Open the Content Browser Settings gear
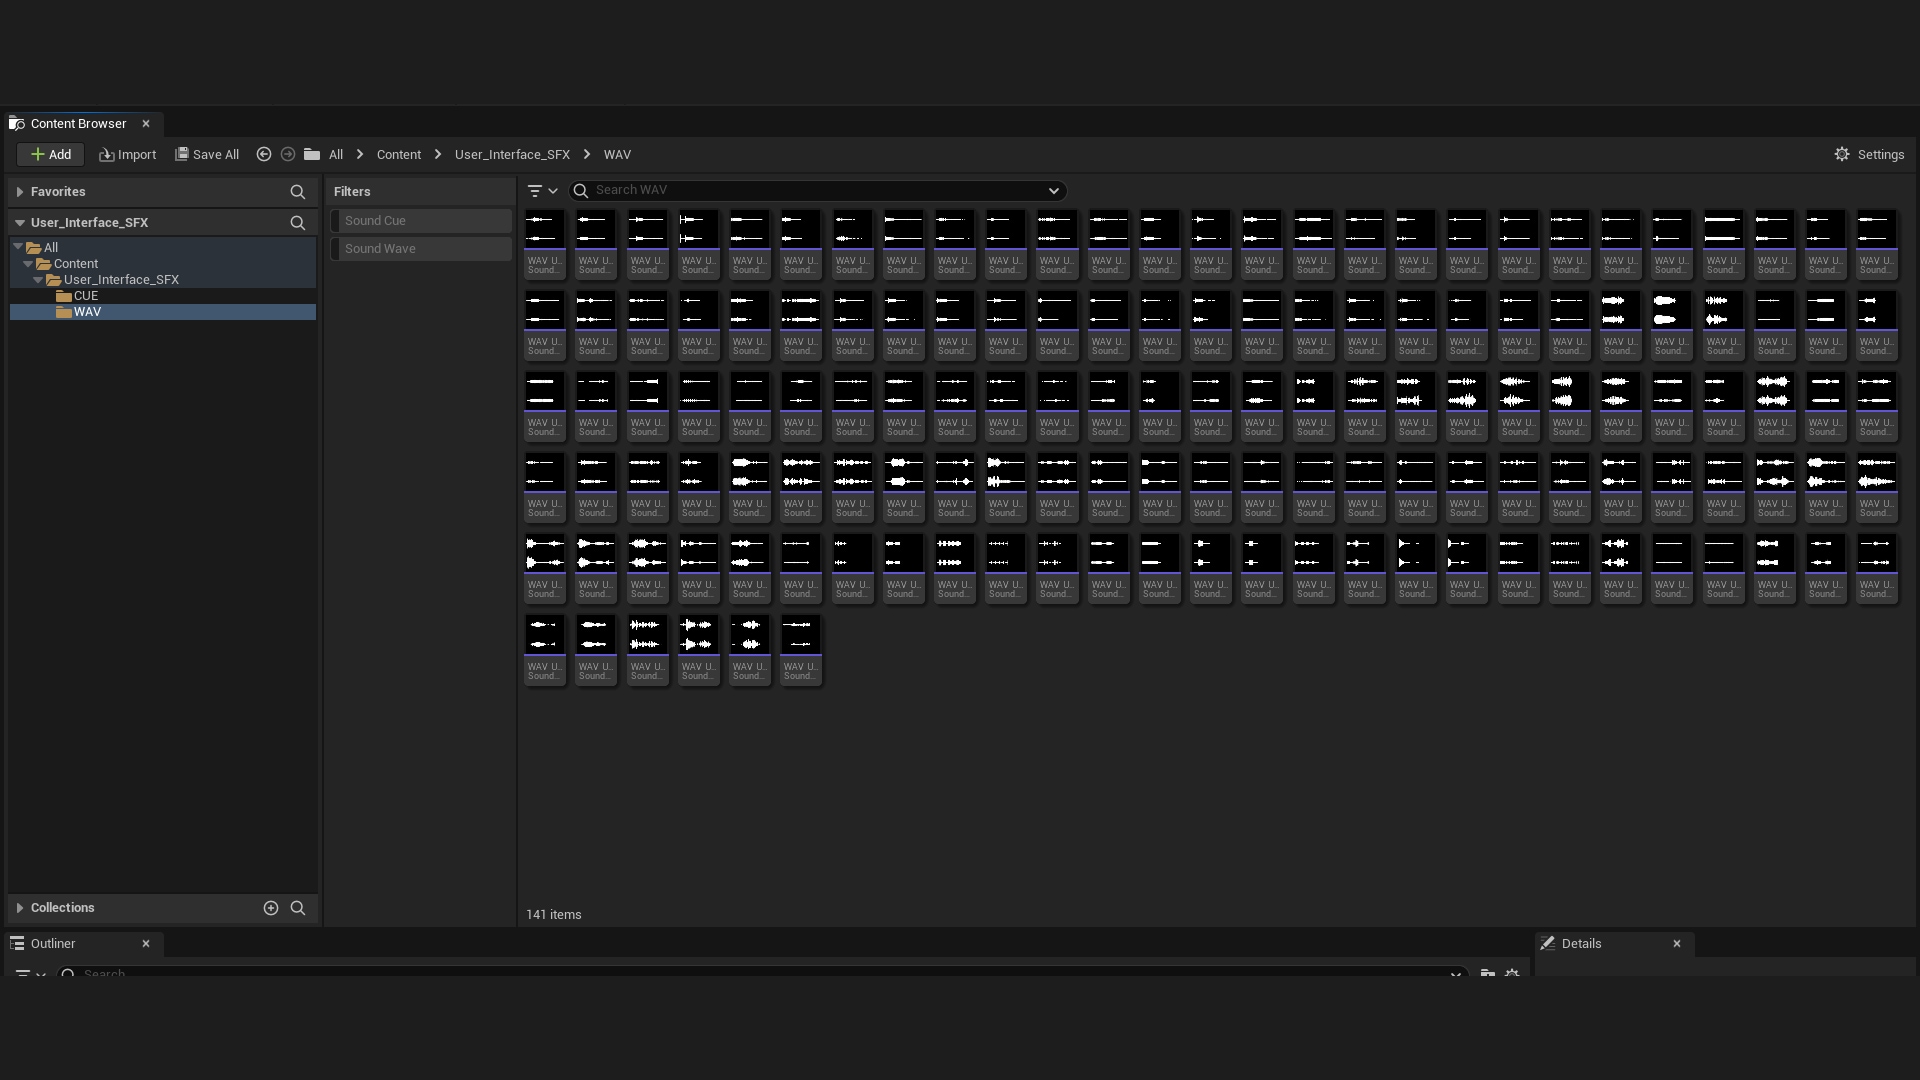This screenshot has width=1920, height=1080. click(x=1843, y=154)
